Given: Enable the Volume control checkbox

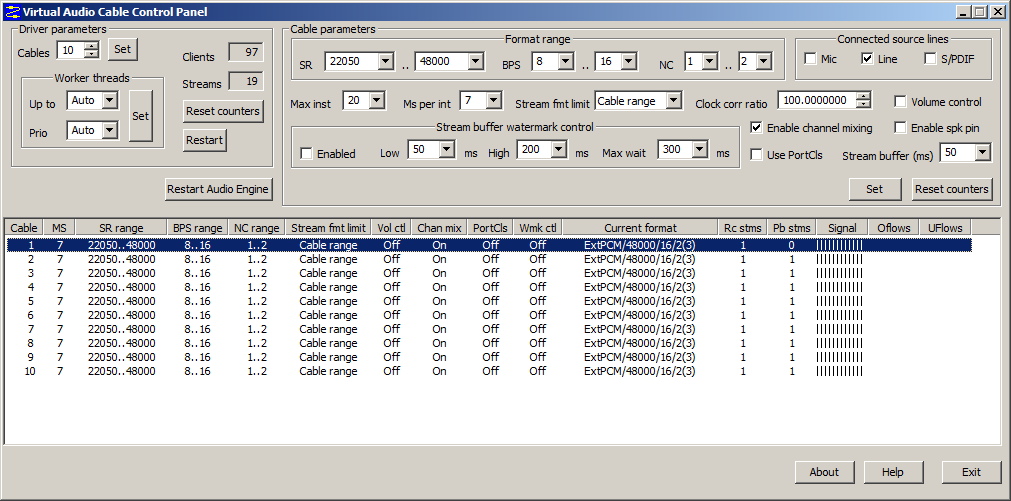Looking at the screenshot, I should coord(900,102).
